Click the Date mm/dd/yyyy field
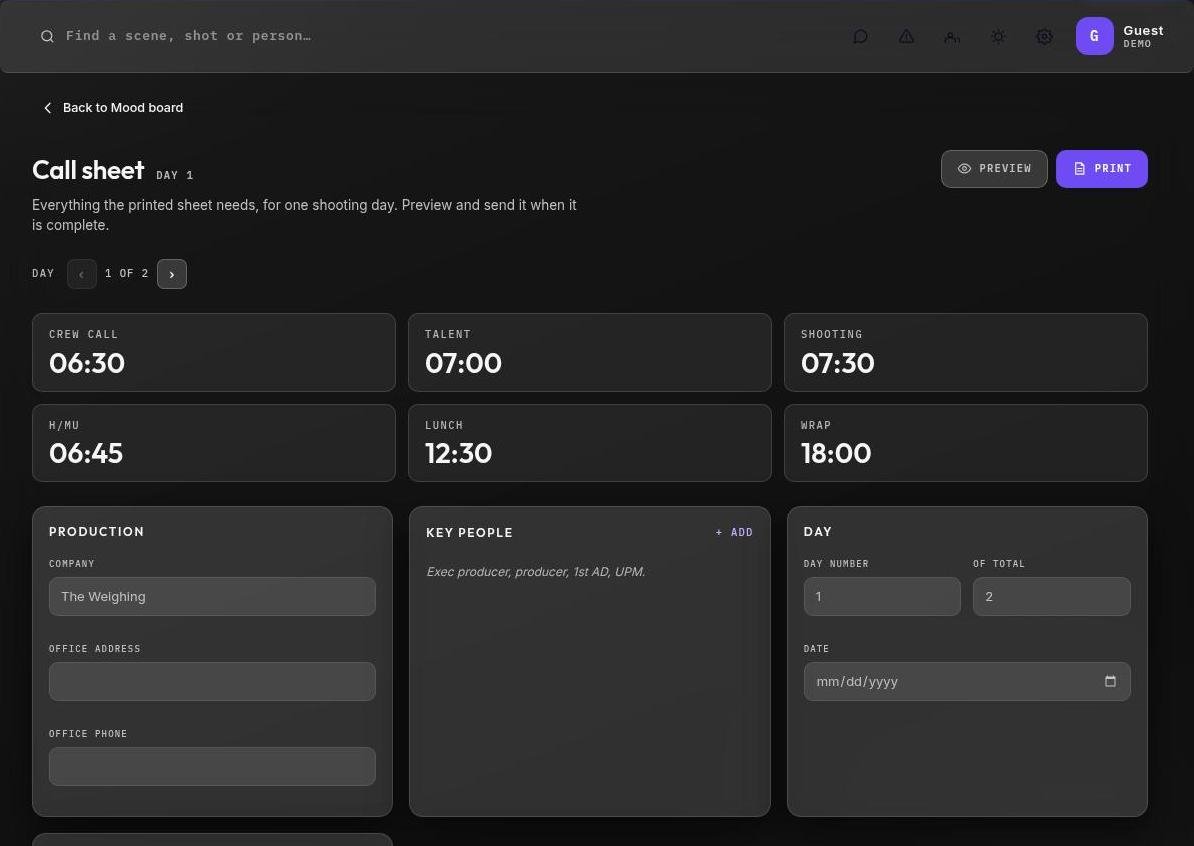 [967, 682]
